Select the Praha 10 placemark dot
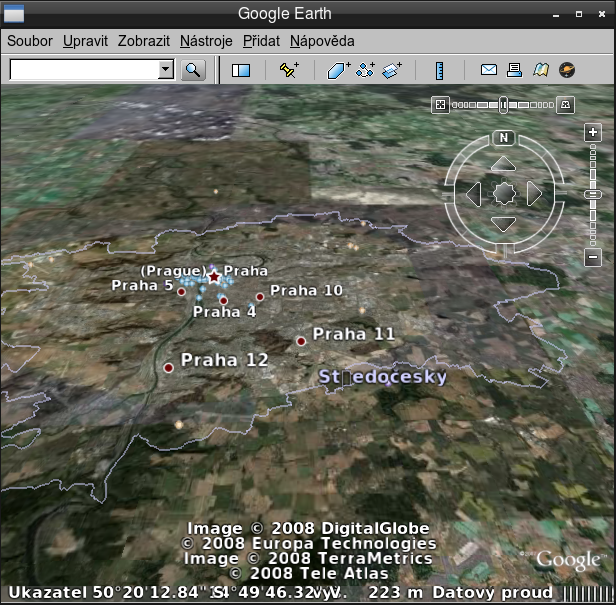 [x=260, y=297]
